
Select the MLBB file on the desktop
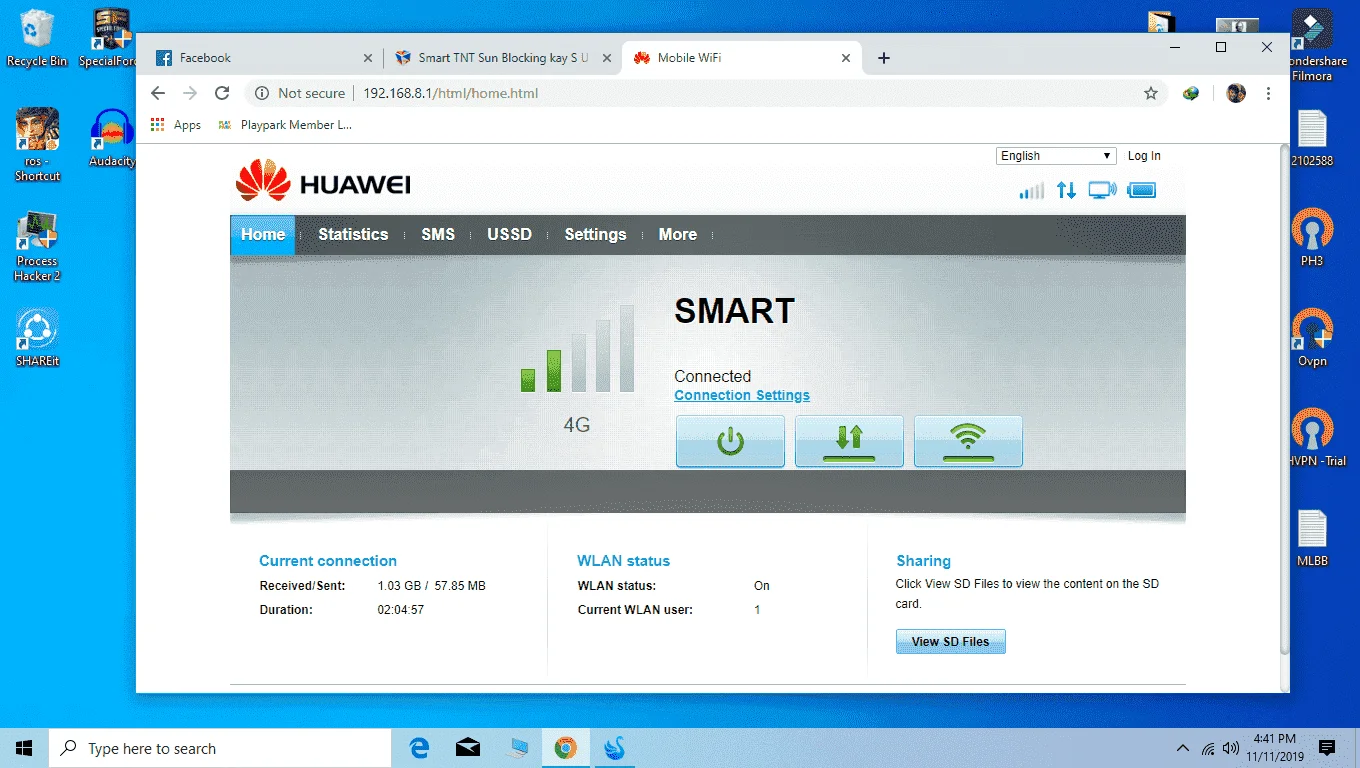point(1312,539)
